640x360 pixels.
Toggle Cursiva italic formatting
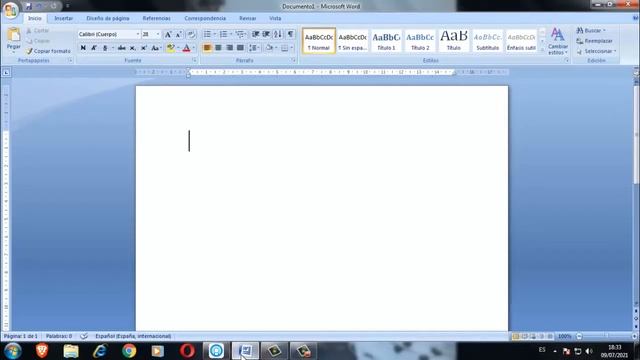(x=94, y=48)
